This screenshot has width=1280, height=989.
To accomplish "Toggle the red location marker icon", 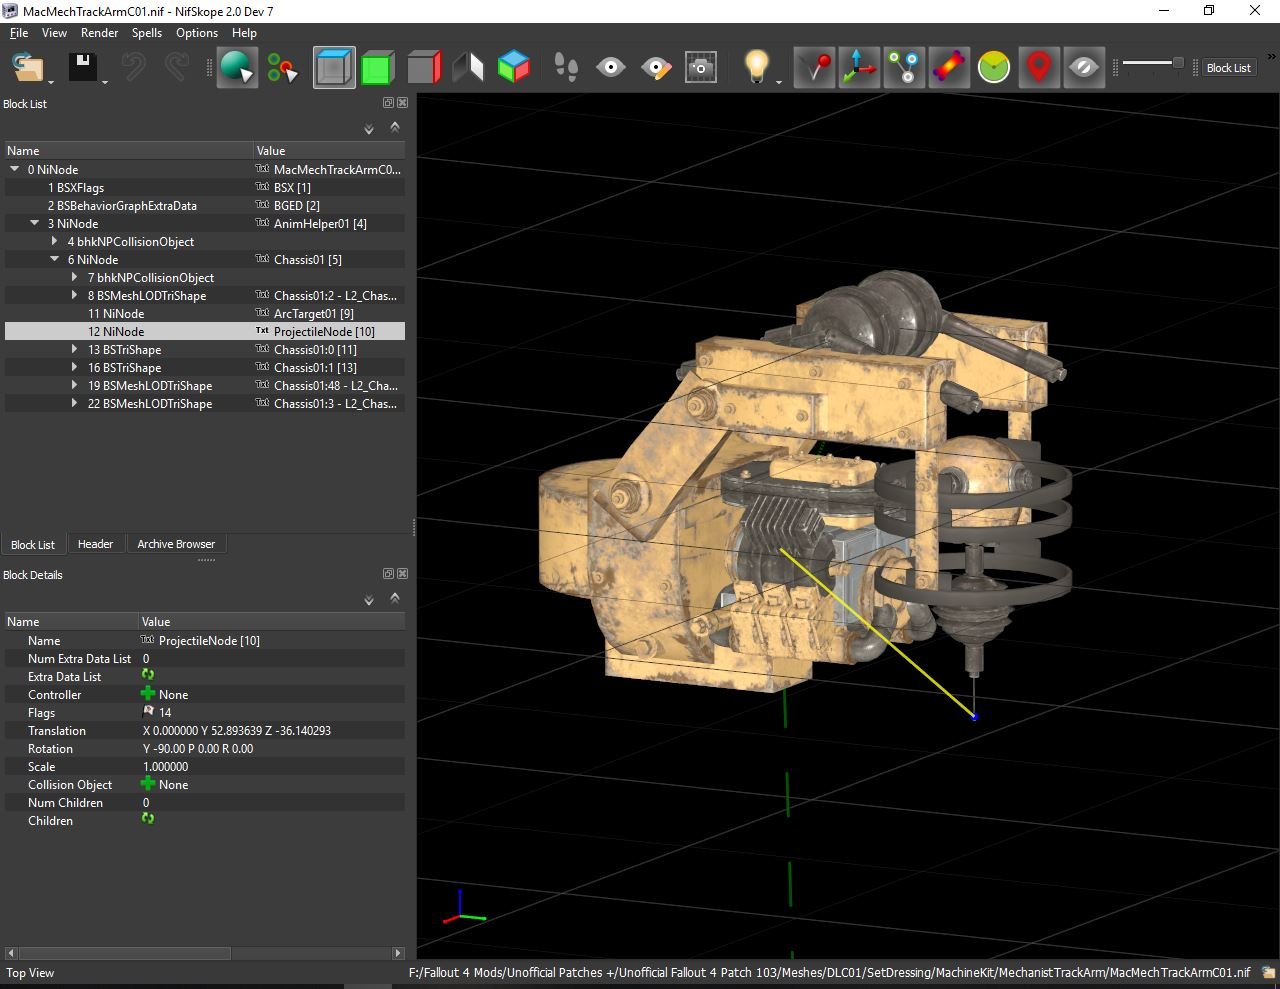I will [1039, 67].
